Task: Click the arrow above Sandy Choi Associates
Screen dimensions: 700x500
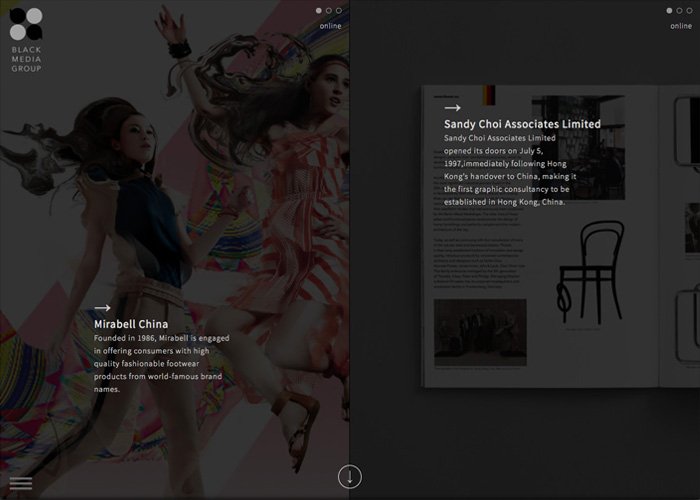Action: pyautogui.click(x=452, y=108)
